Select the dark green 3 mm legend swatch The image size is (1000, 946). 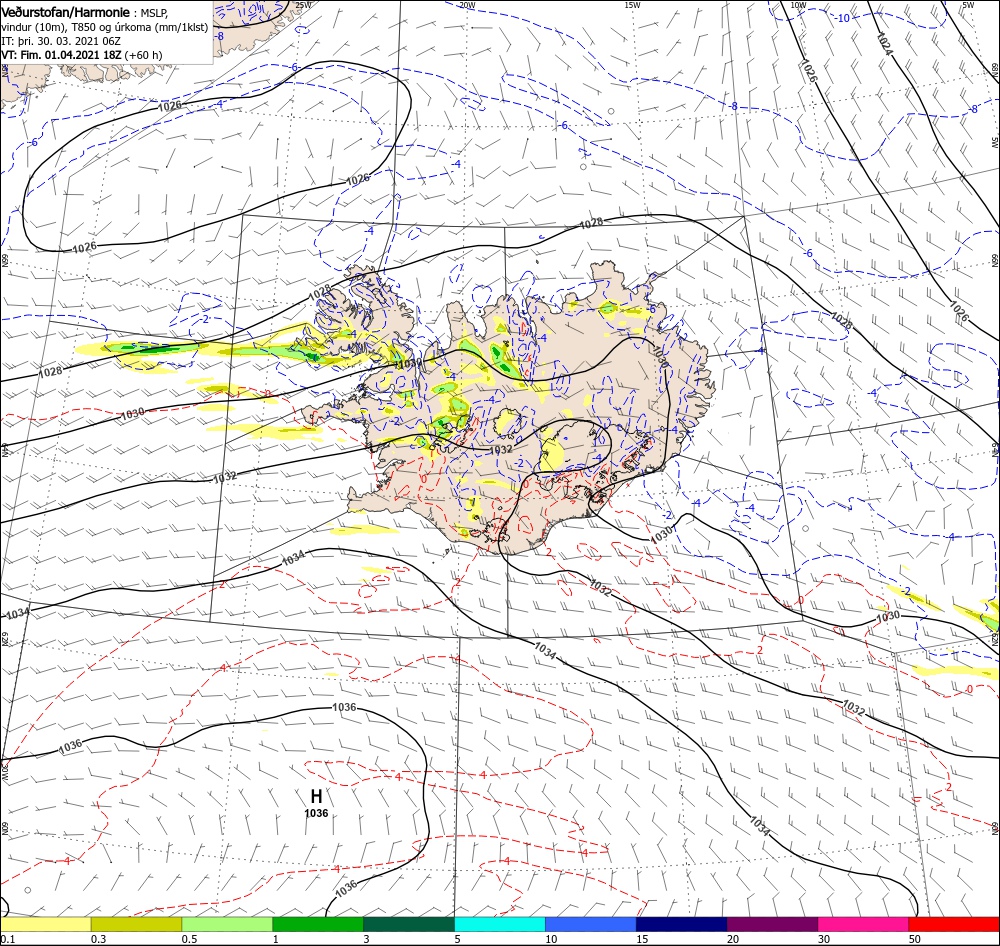(409, 924)
